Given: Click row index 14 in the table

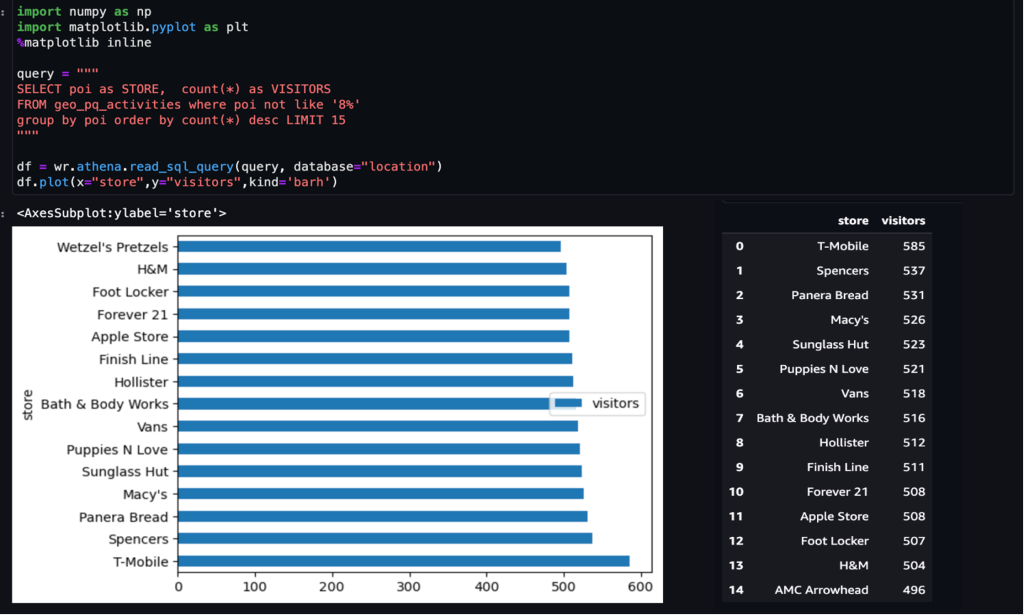Looking at the screenshot, I should coord(736,590).
